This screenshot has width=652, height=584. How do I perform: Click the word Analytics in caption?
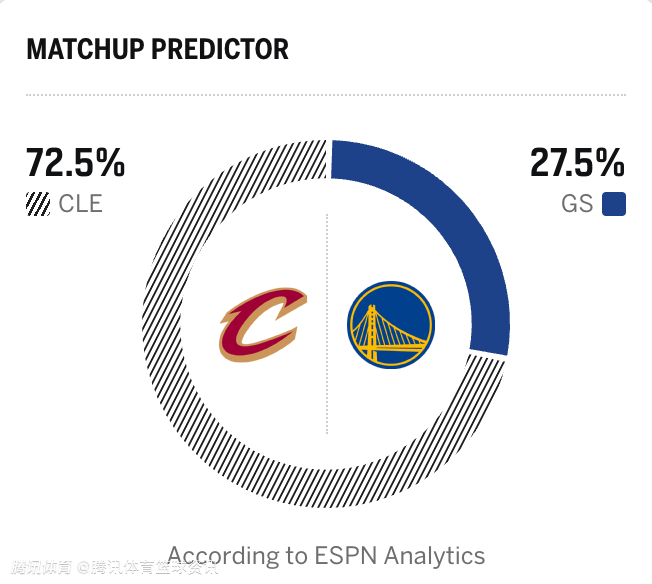(435, 556)
